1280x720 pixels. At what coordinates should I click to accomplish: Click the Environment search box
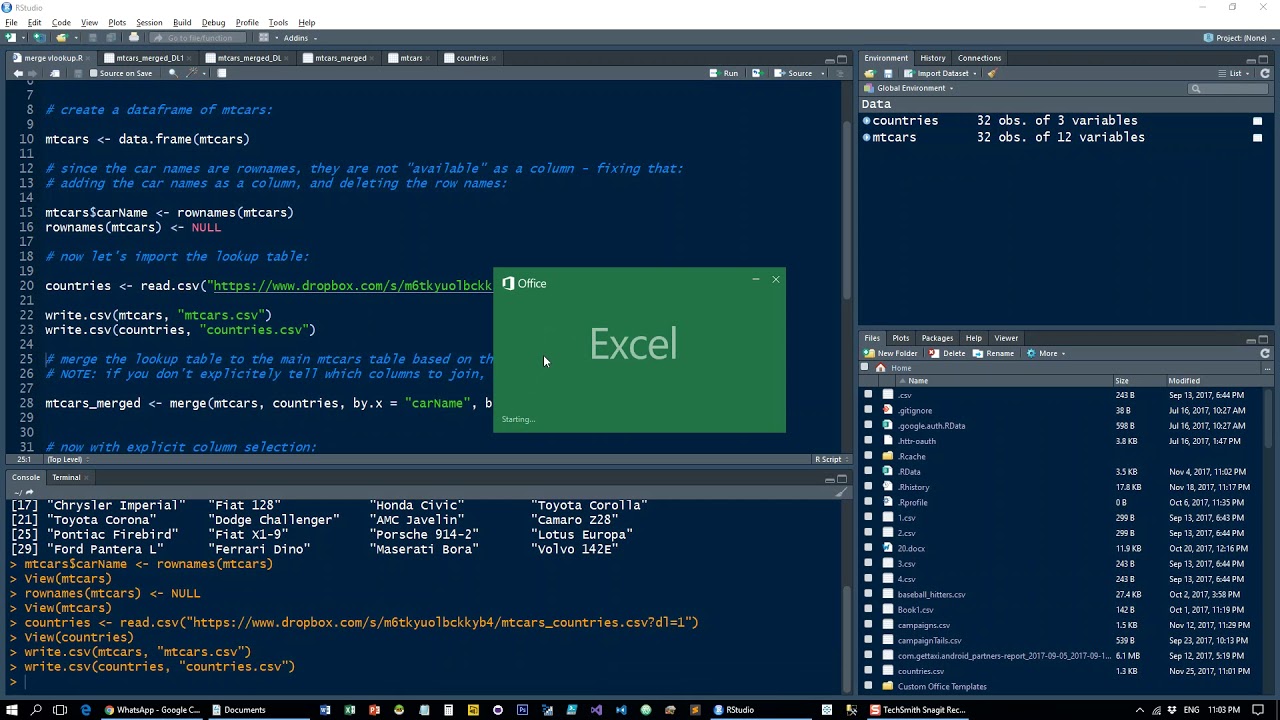[x=1228, y=88]
